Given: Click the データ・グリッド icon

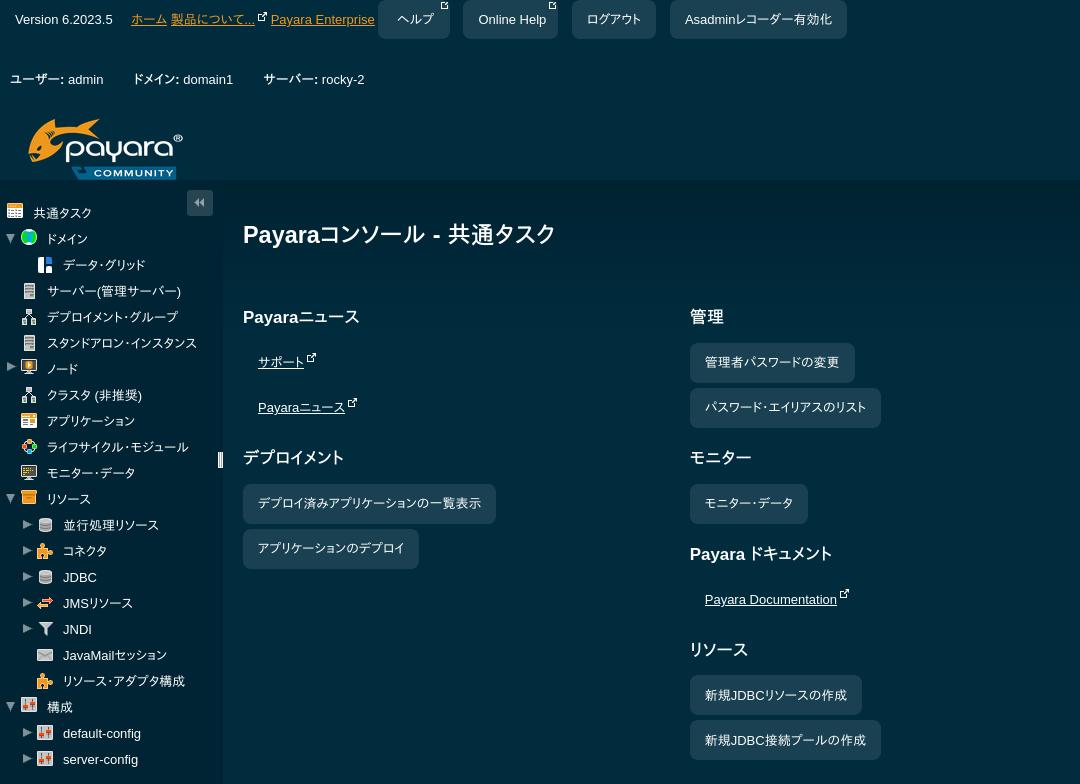Looking at the screenshot, I should [x=45, y=264].
